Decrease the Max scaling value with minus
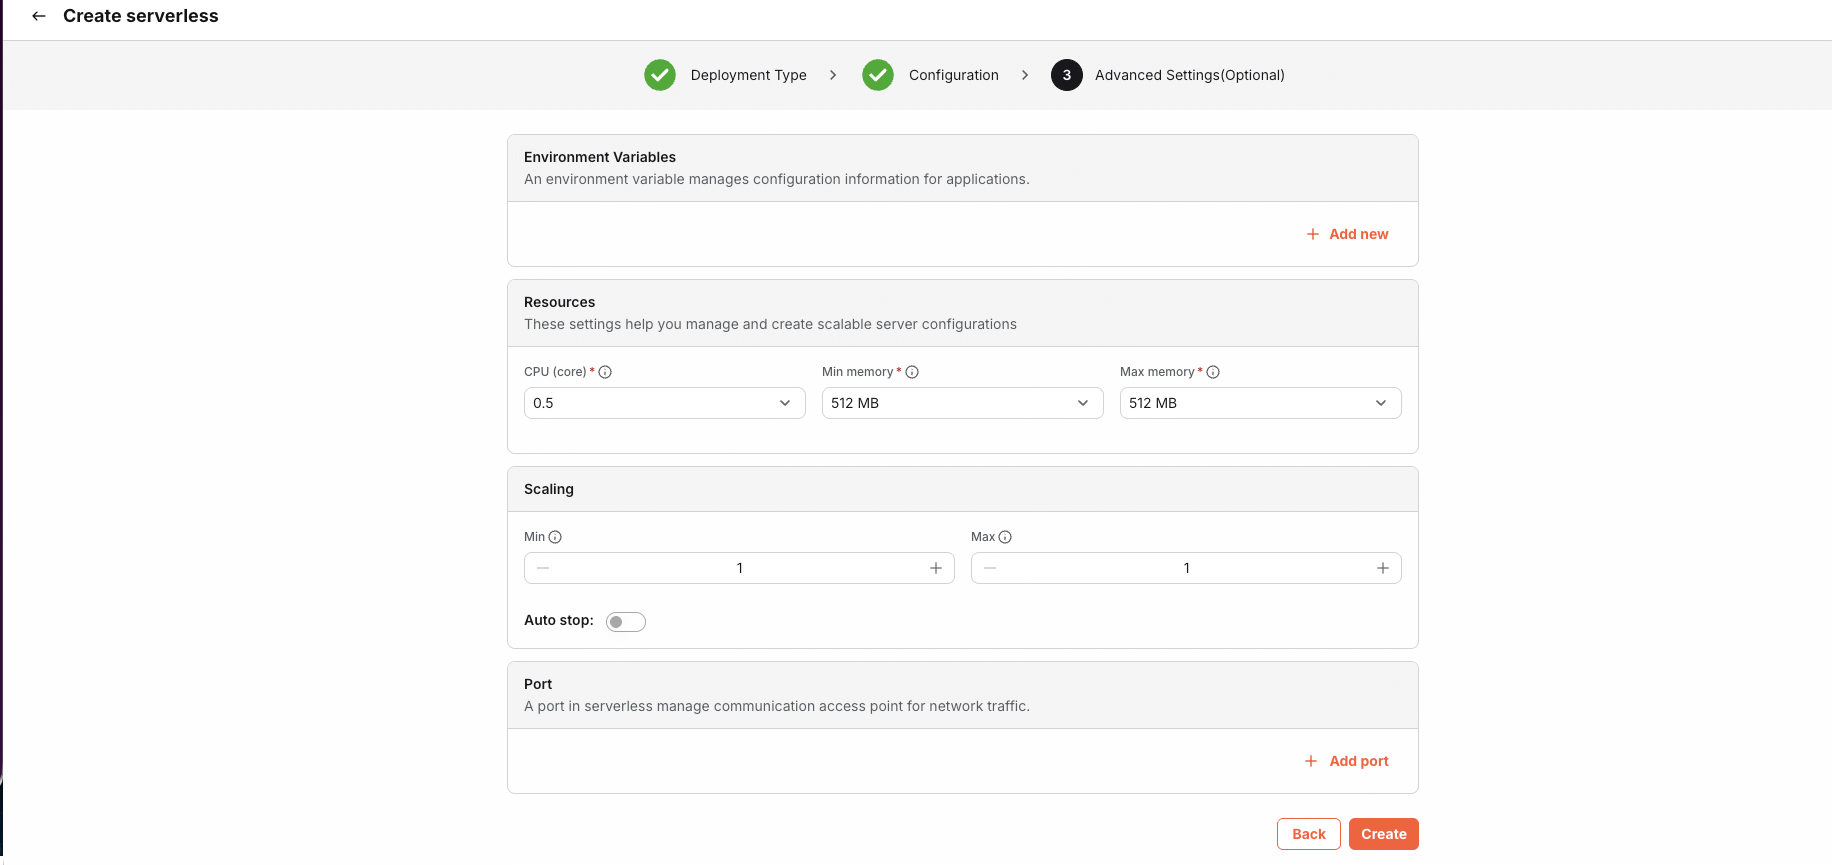Viewport: 1832px width, 865px height. pyautogui.click(x=990, y=568)
